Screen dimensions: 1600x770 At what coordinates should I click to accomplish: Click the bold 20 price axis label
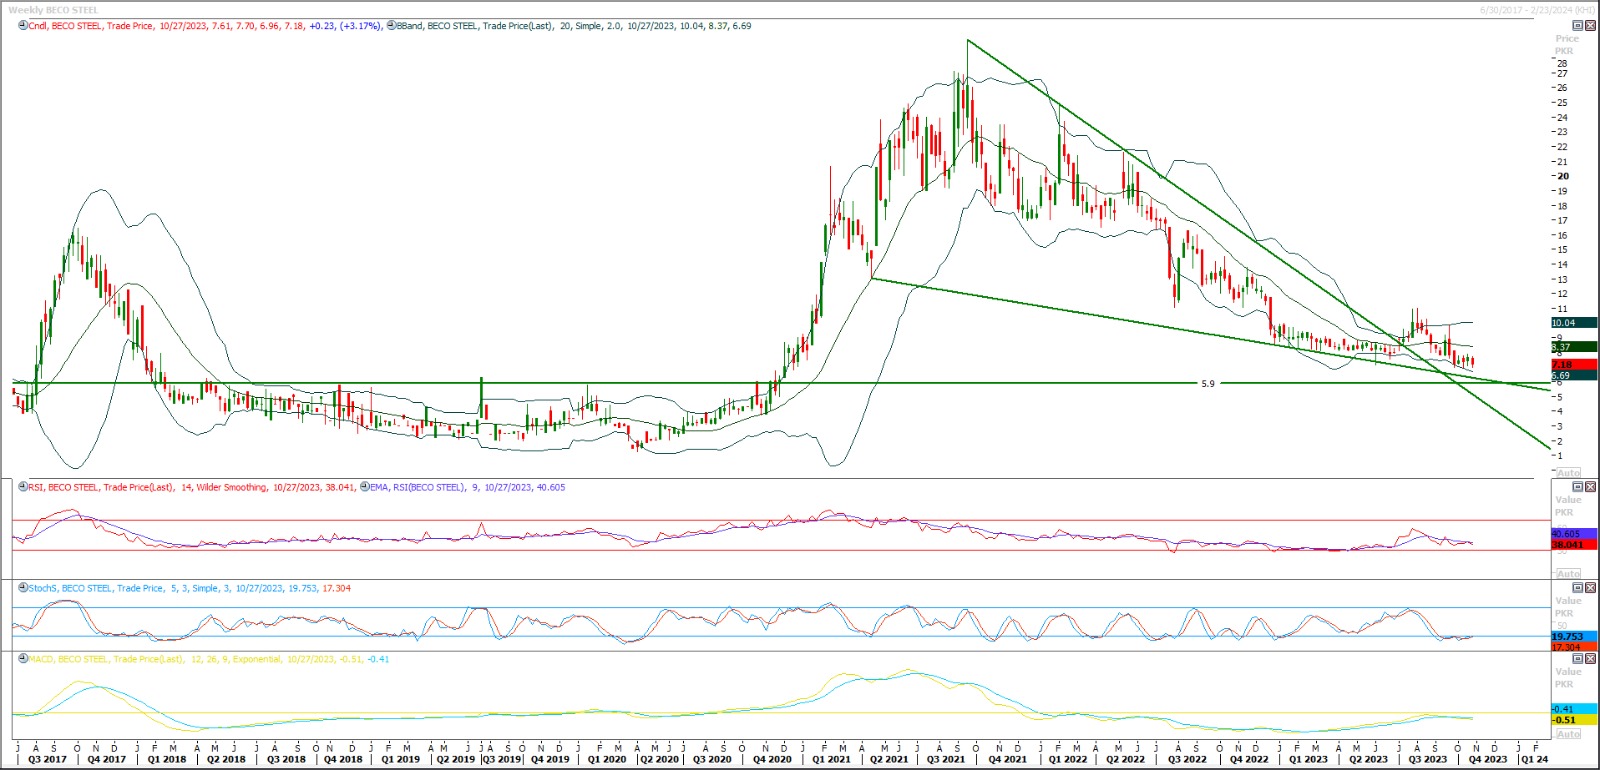coord(1563,176)
